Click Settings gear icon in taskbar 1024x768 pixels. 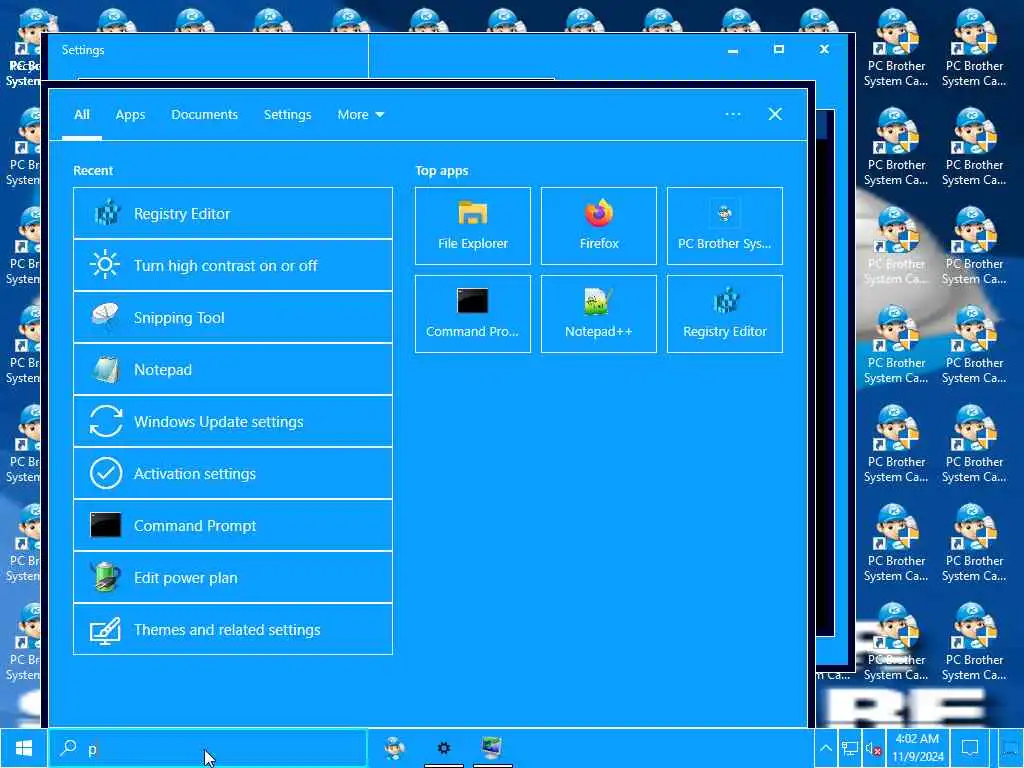point(444,748)
